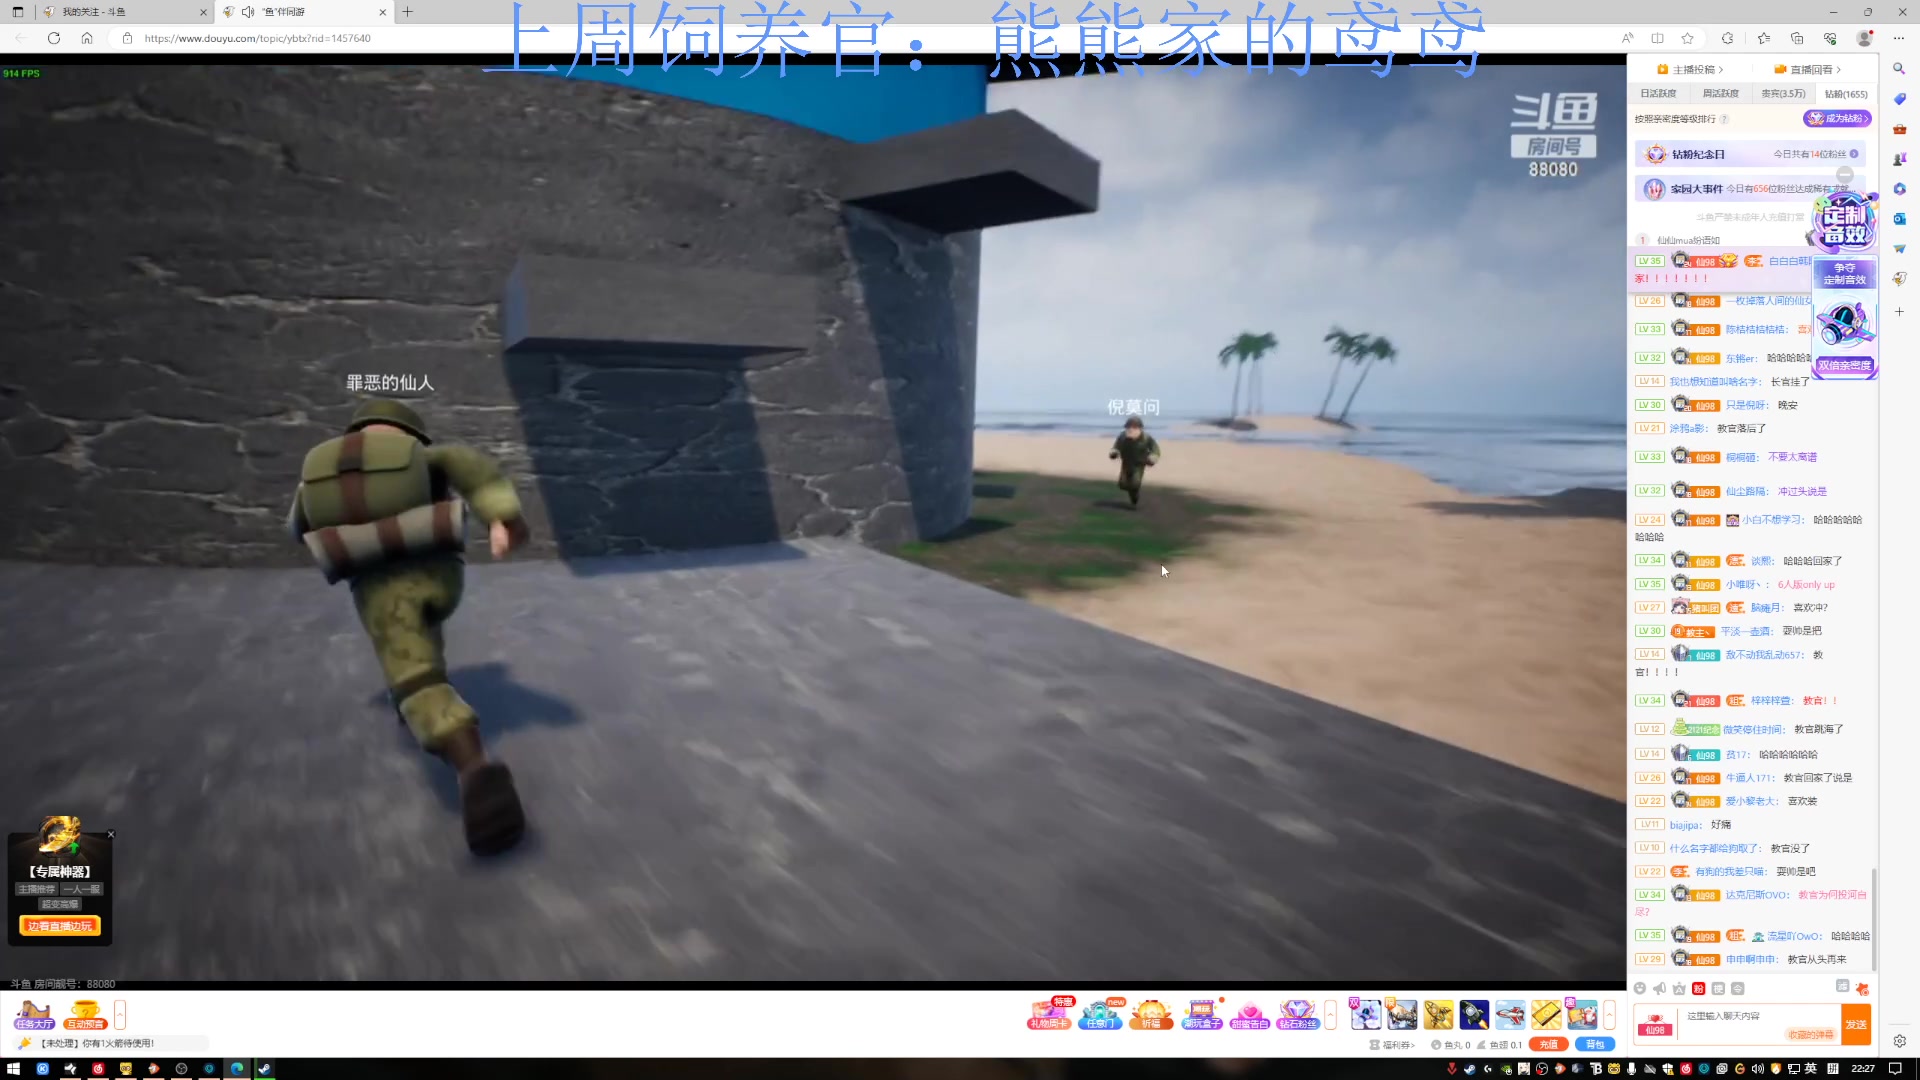The image size is (1920, 1080).
Task: Close the 专属神器 popup
Action: point(111,834)
